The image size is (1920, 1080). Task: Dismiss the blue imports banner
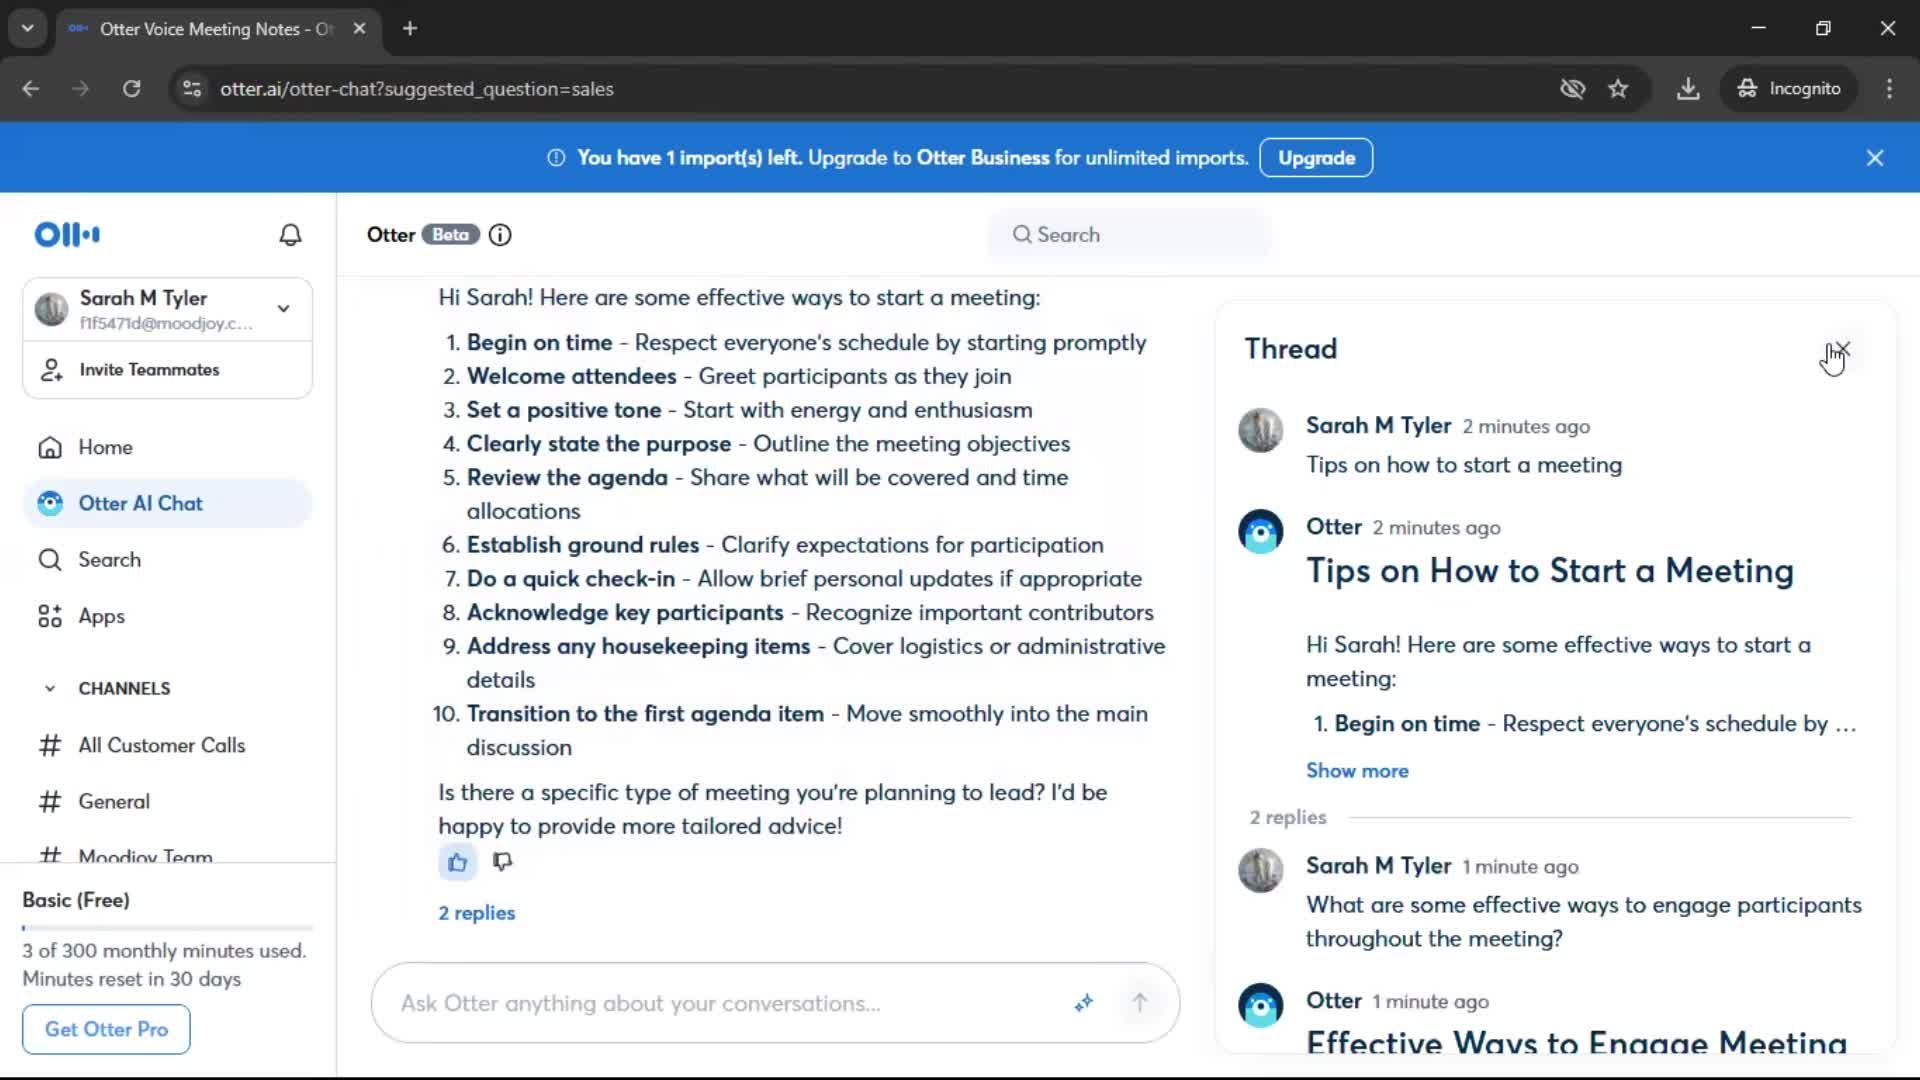pyautogui.click(x=1875, y=158)
